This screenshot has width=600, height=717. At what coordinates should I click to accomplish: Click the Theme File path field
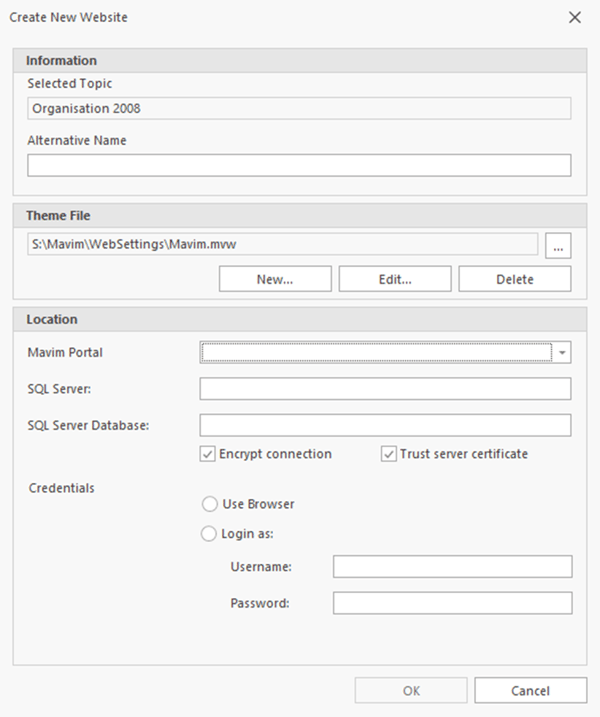282,243
